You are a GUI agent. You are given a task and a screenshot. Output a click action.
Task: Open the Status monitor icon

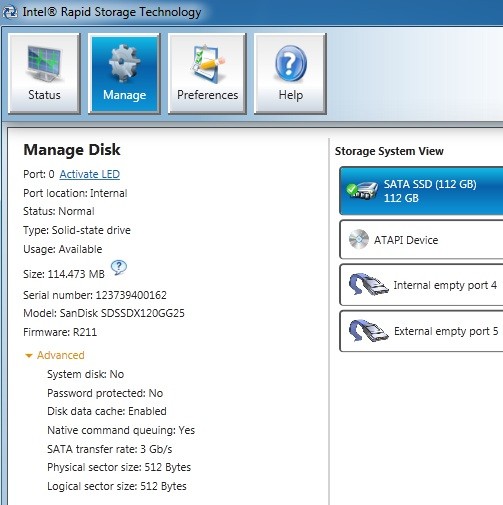tap(44, 63)
